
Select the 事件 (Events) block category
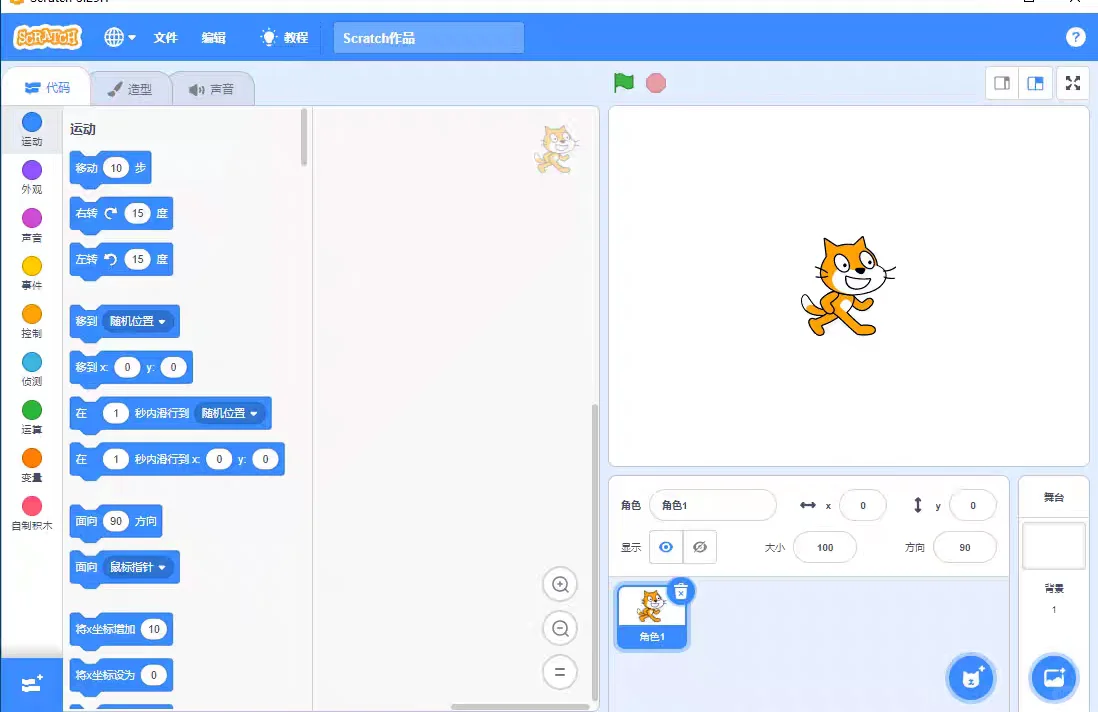[x=31, y=272]
